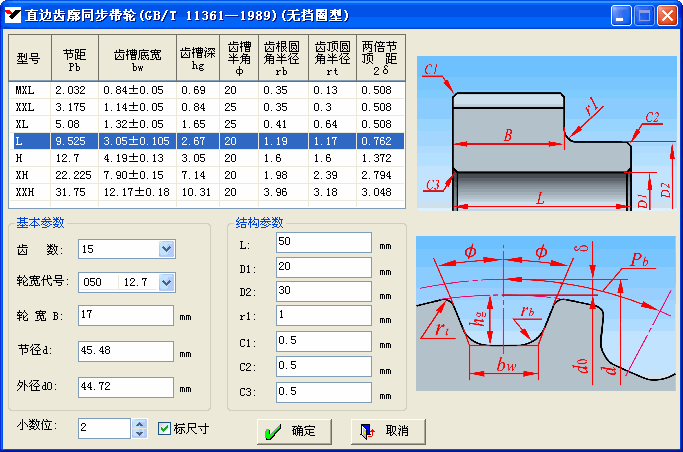683x452 pixels.
Task: Select the L type row
Action: point(207,141)
